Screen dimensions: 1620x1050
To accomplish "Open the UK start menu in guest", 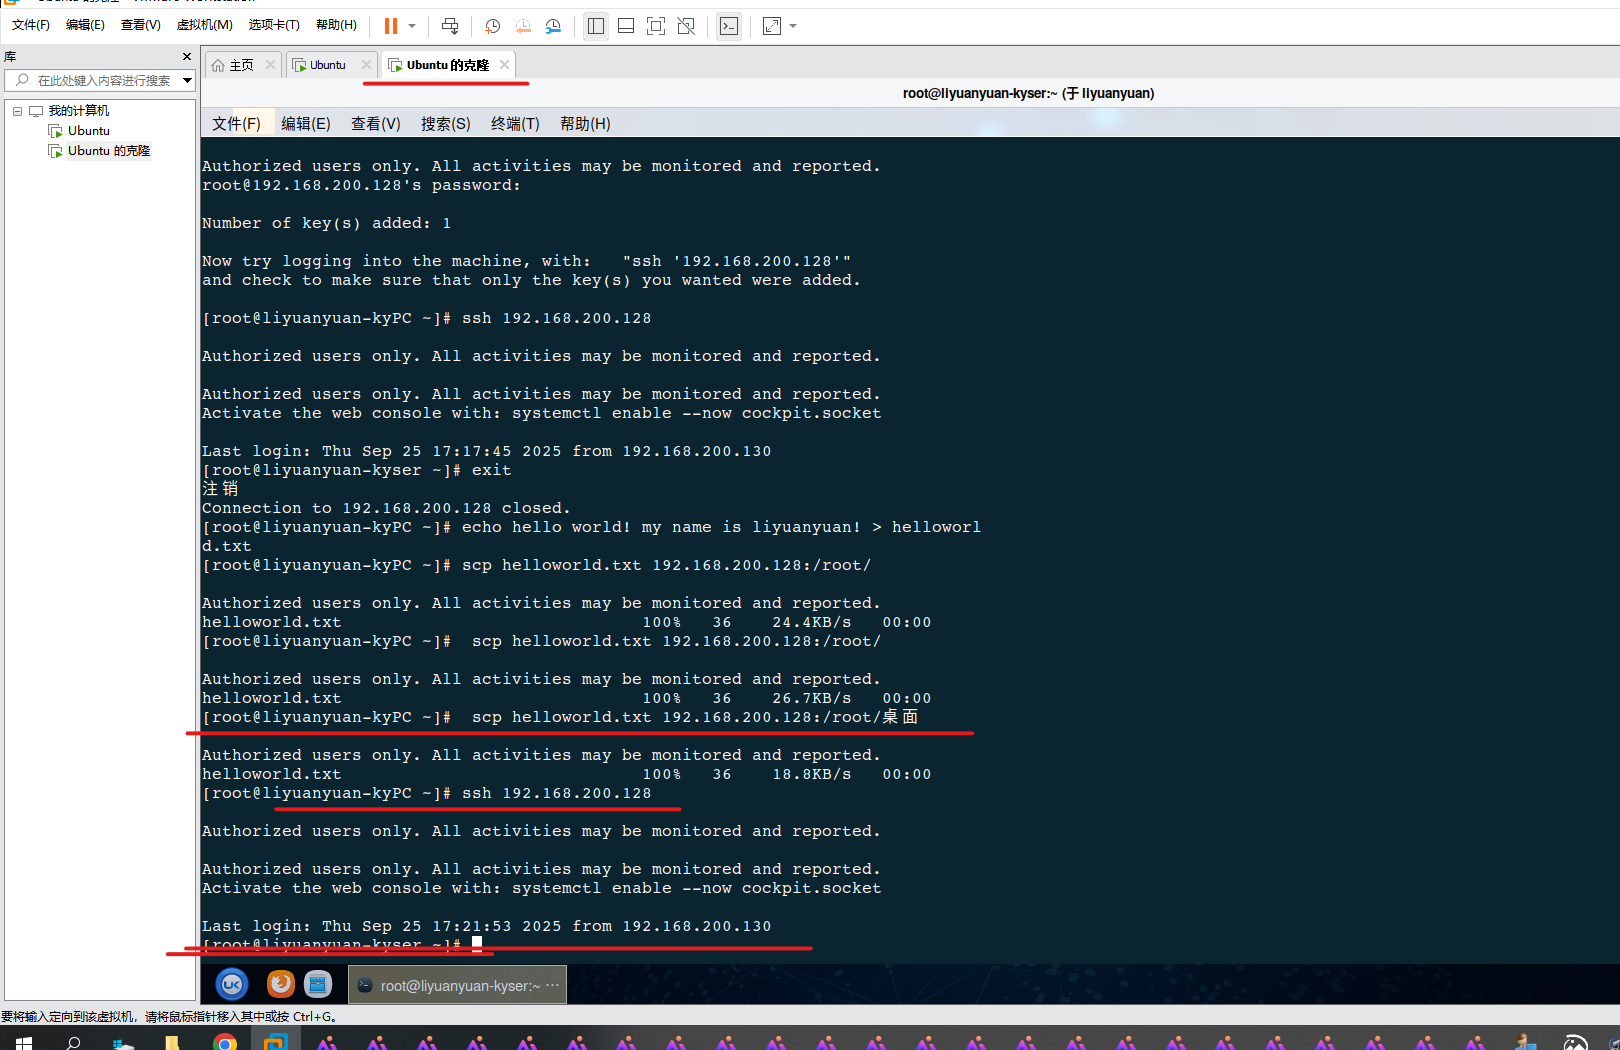I will click(232, 985).
